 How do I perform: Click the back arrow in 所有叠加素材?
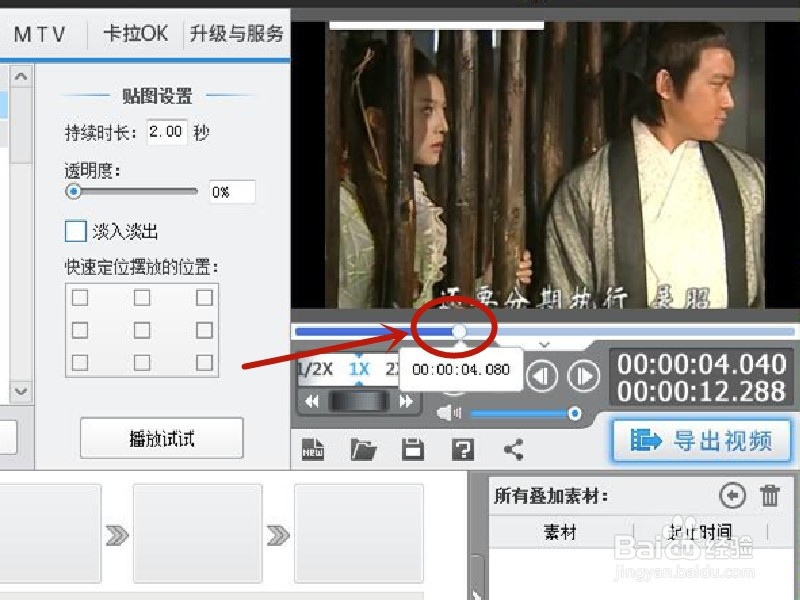[733, 495]
